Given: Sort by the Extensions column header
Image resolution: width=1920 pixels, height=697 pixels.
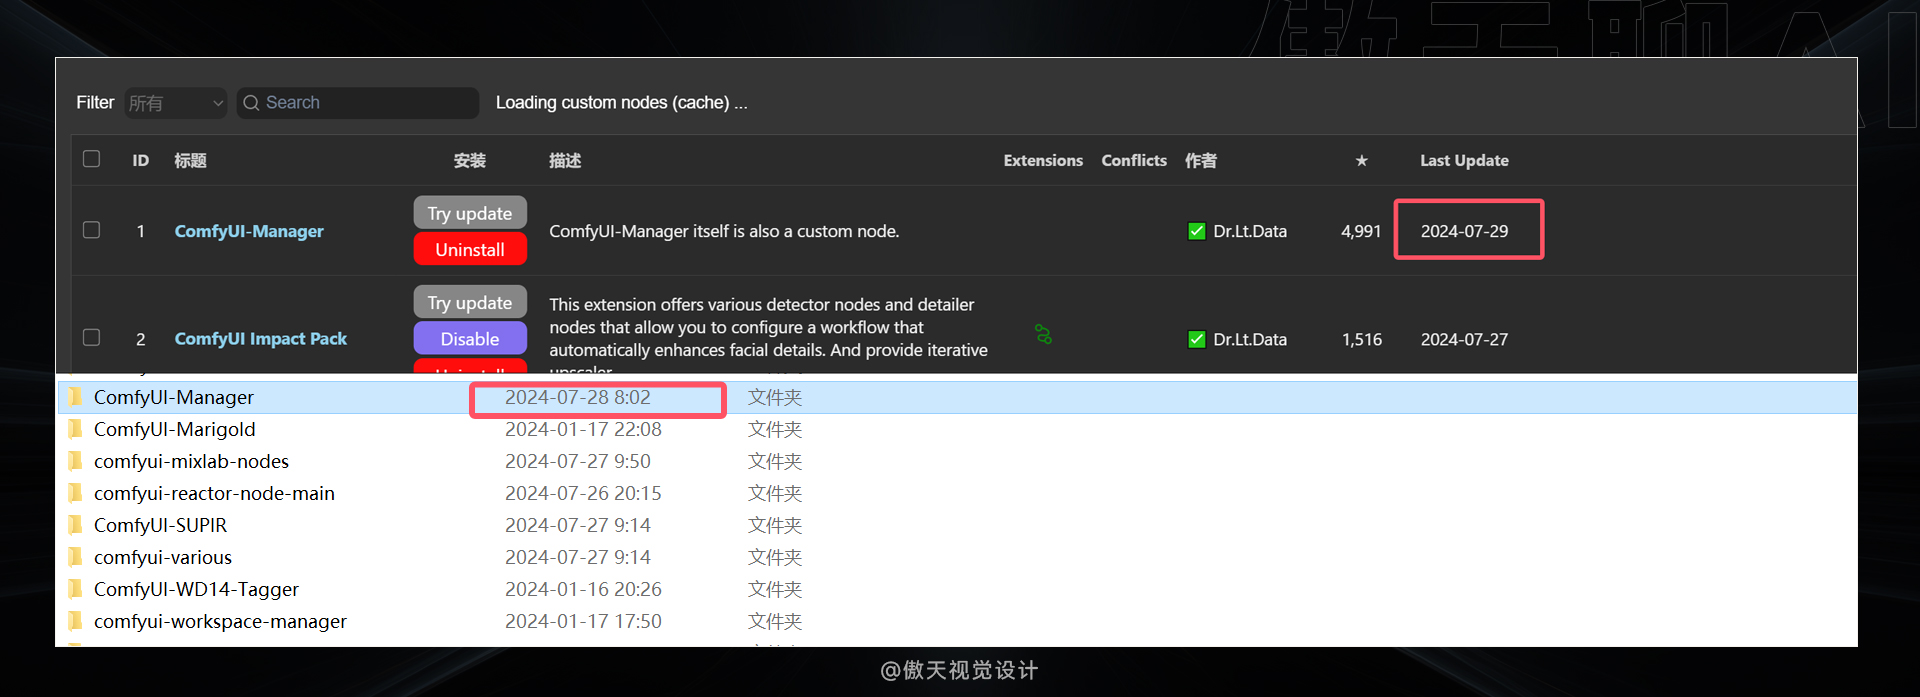Looking at the screenshot, I should pyautogui.click(x=1043, y=160).
